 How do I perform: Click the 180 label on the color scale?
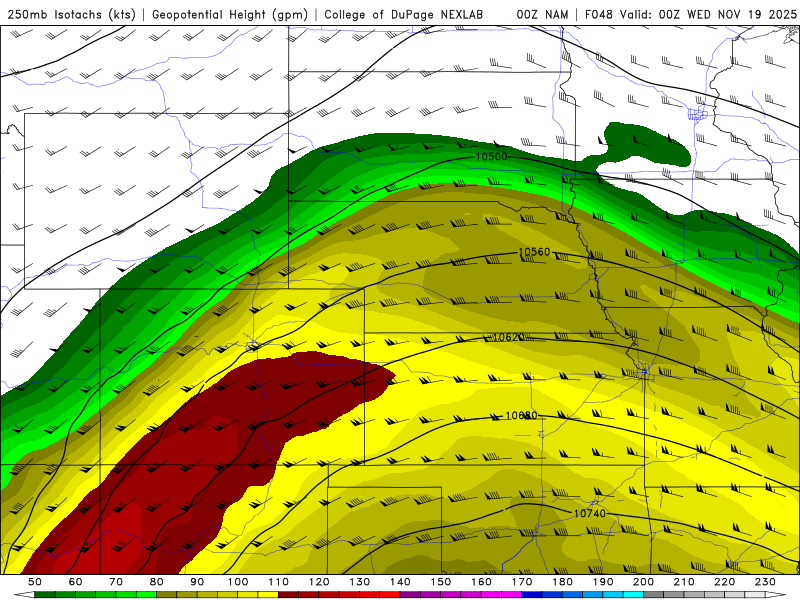[x=562, y=582]
